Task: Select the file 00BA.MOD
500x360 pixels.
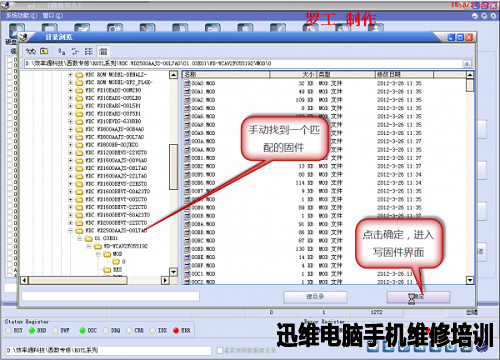Action: (203, 224)
